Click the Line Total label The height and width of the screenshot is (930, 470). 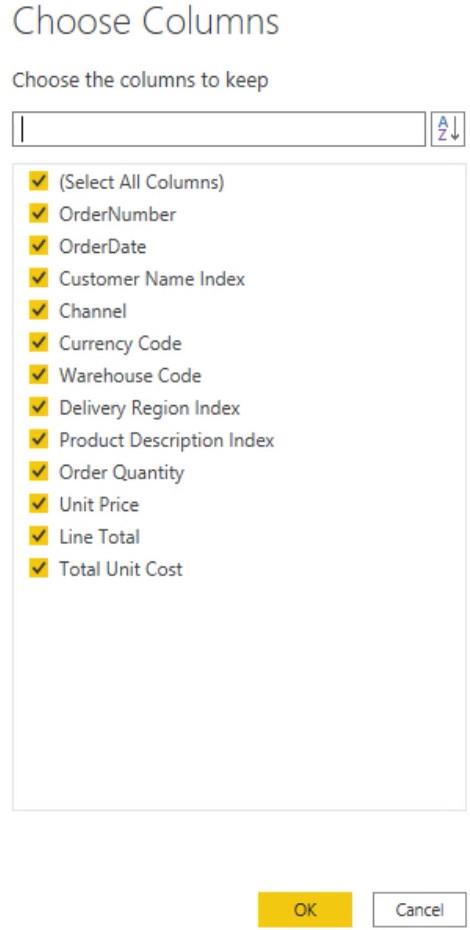click(x=100, y=537)
